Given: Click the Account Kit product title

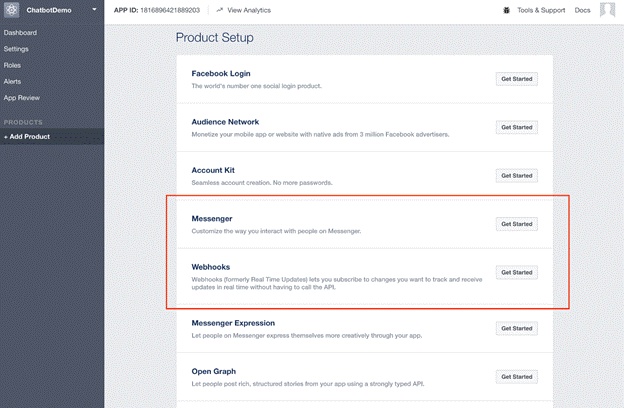Looking at the screenshot, I should 213,170.
